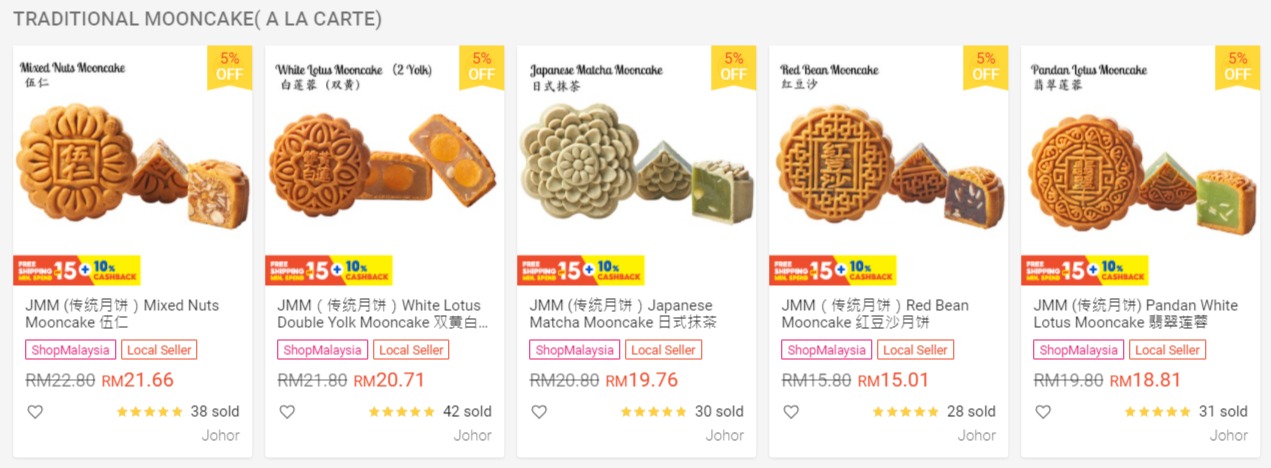Open the Pandan Lotus Mooncake image
Image resolution: width=1271 pixels, height=468 pixels.
[1140, 160]
